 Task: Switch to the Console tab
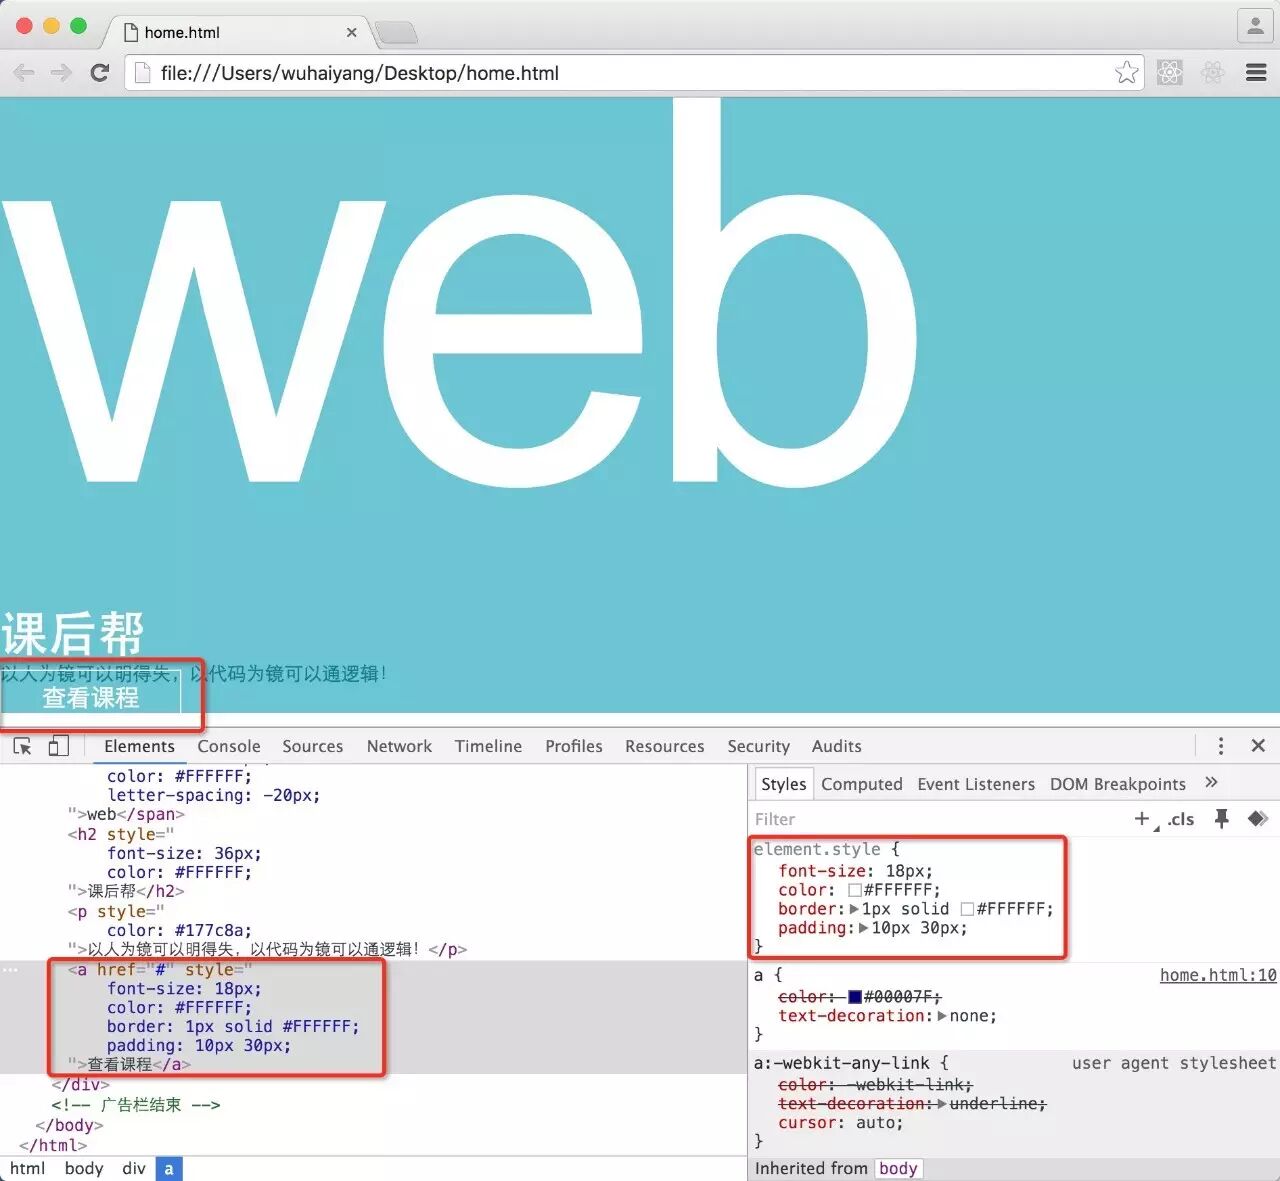229,746
